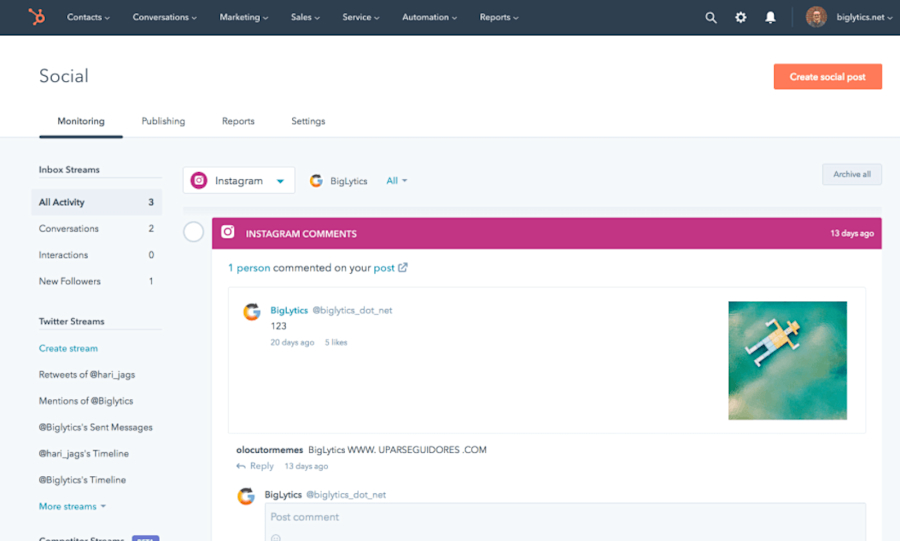
Task: Click Create social post button
Action: point(828,76)
